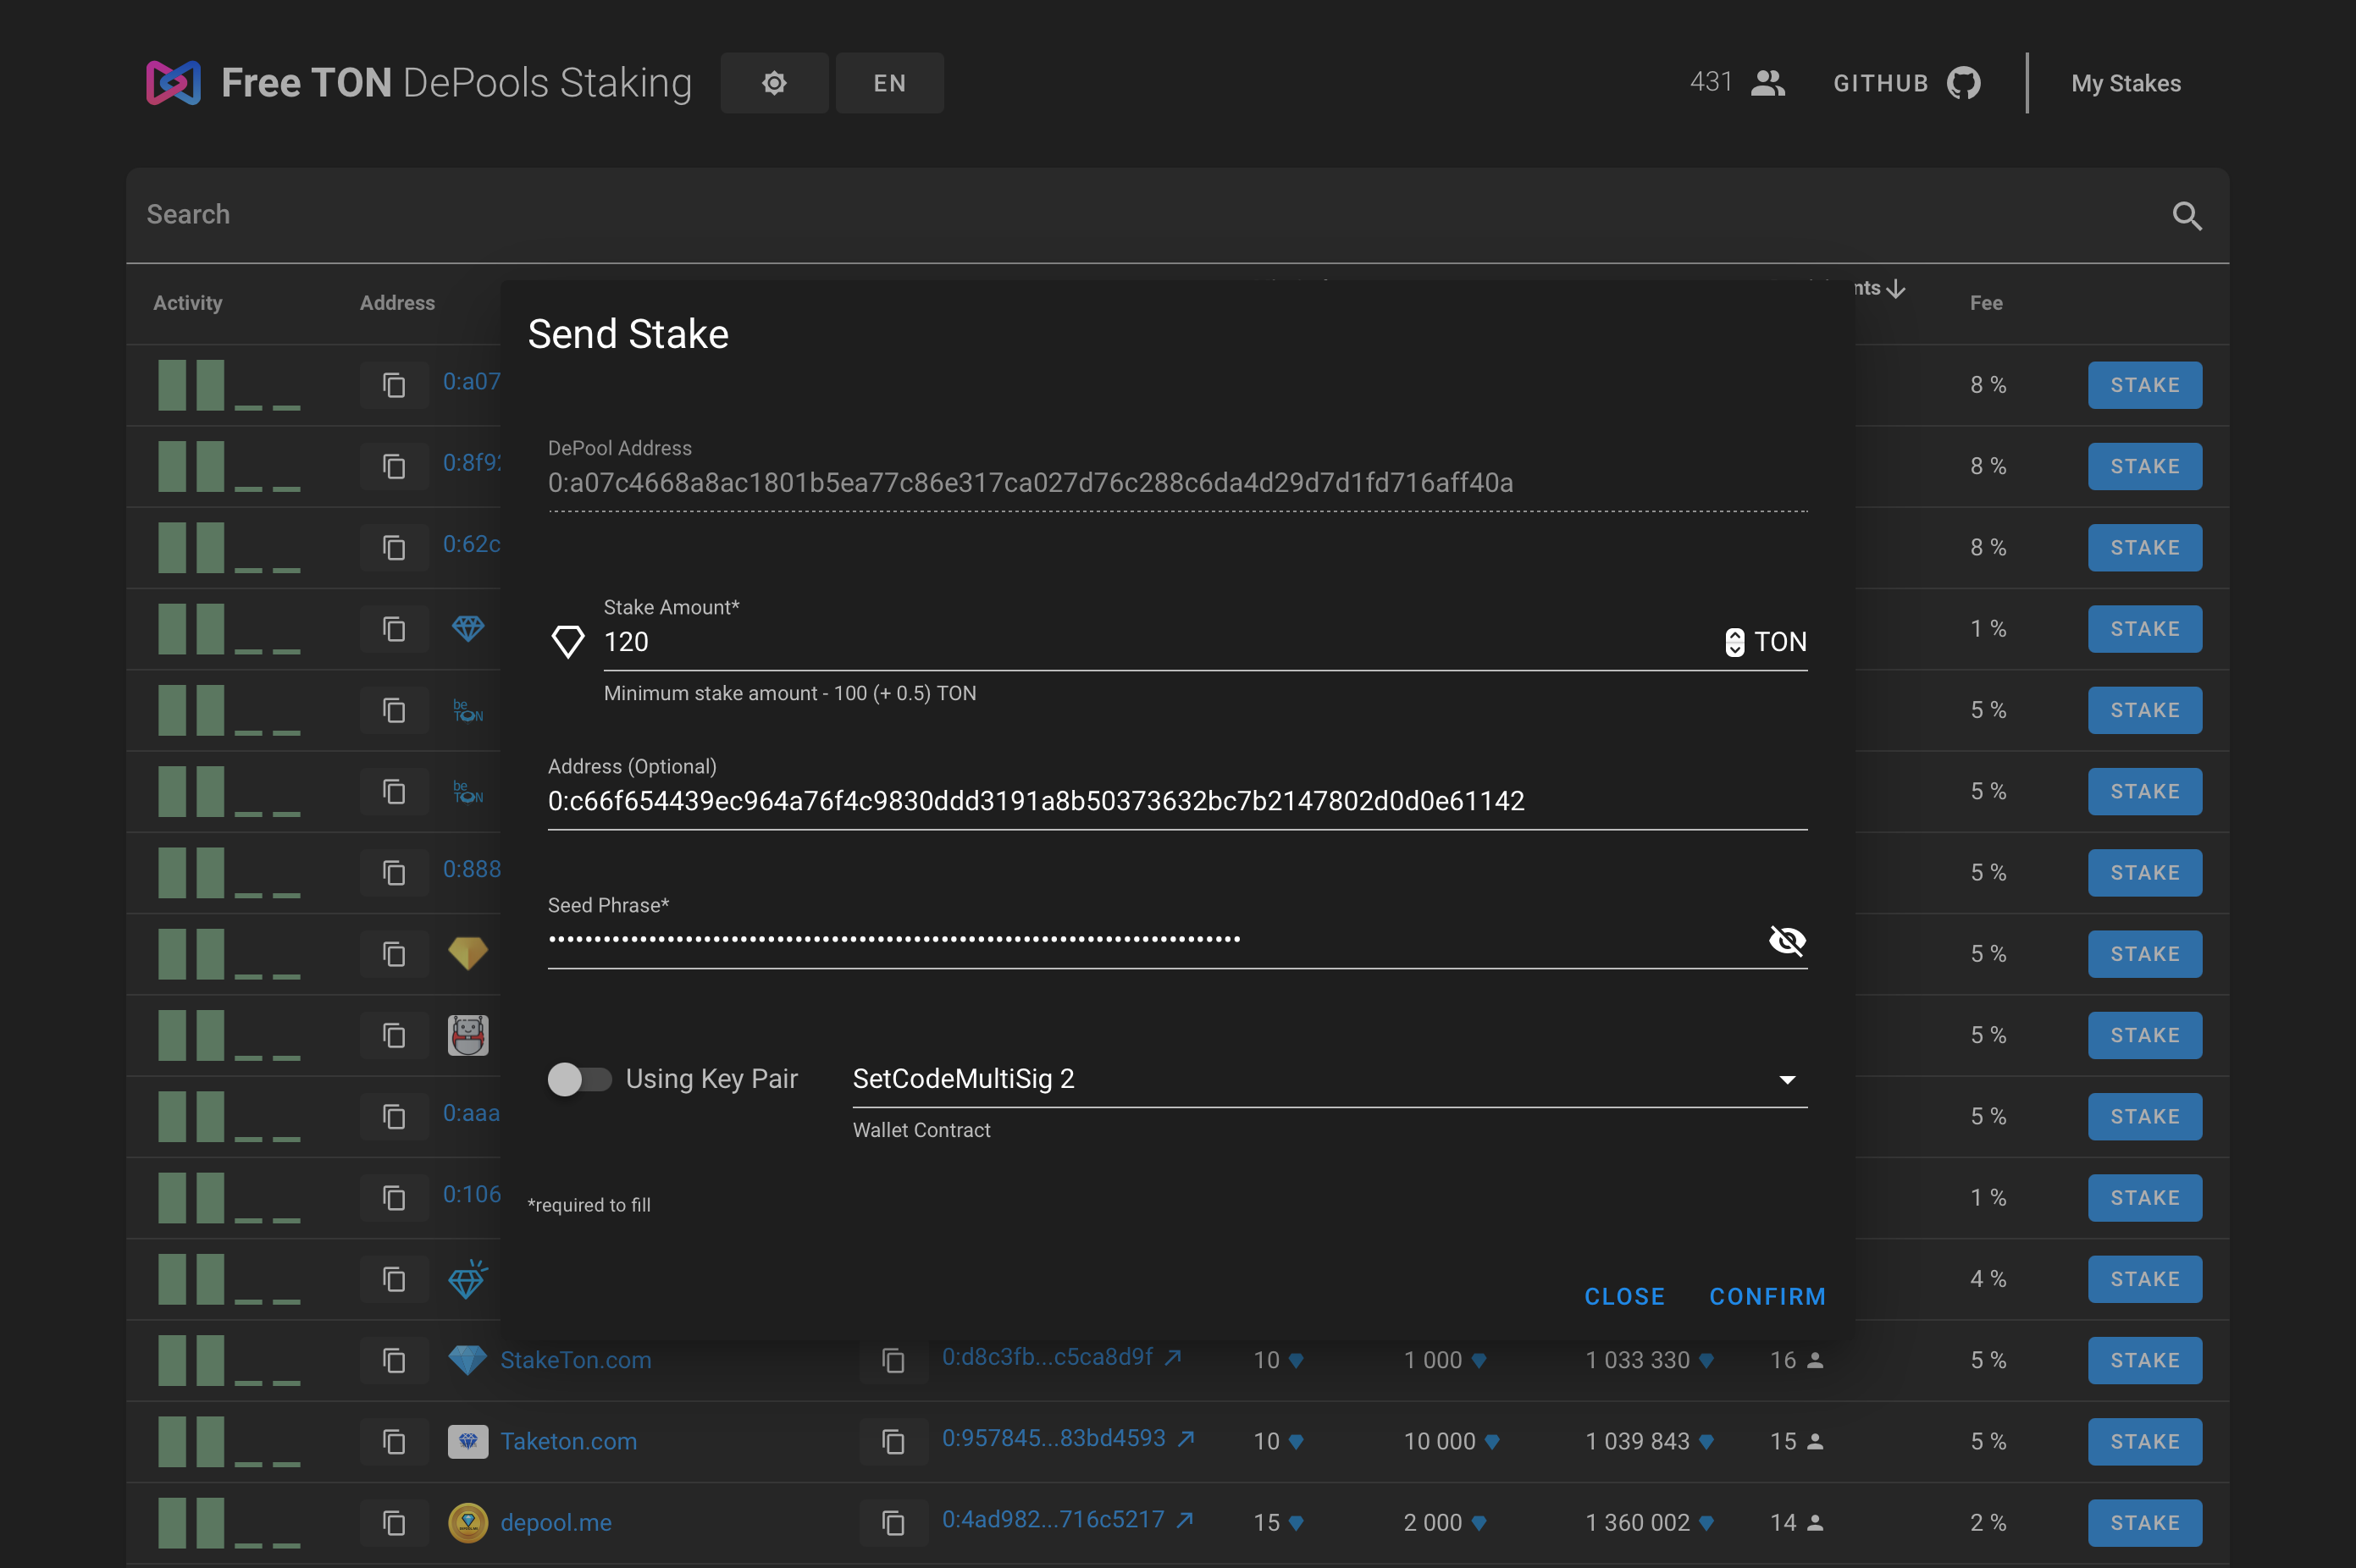Click the Free TON logo icon
Image resolution: width=2356 pixels, height=1568 pixels.
pyautogui.click(x=173, y=83)
